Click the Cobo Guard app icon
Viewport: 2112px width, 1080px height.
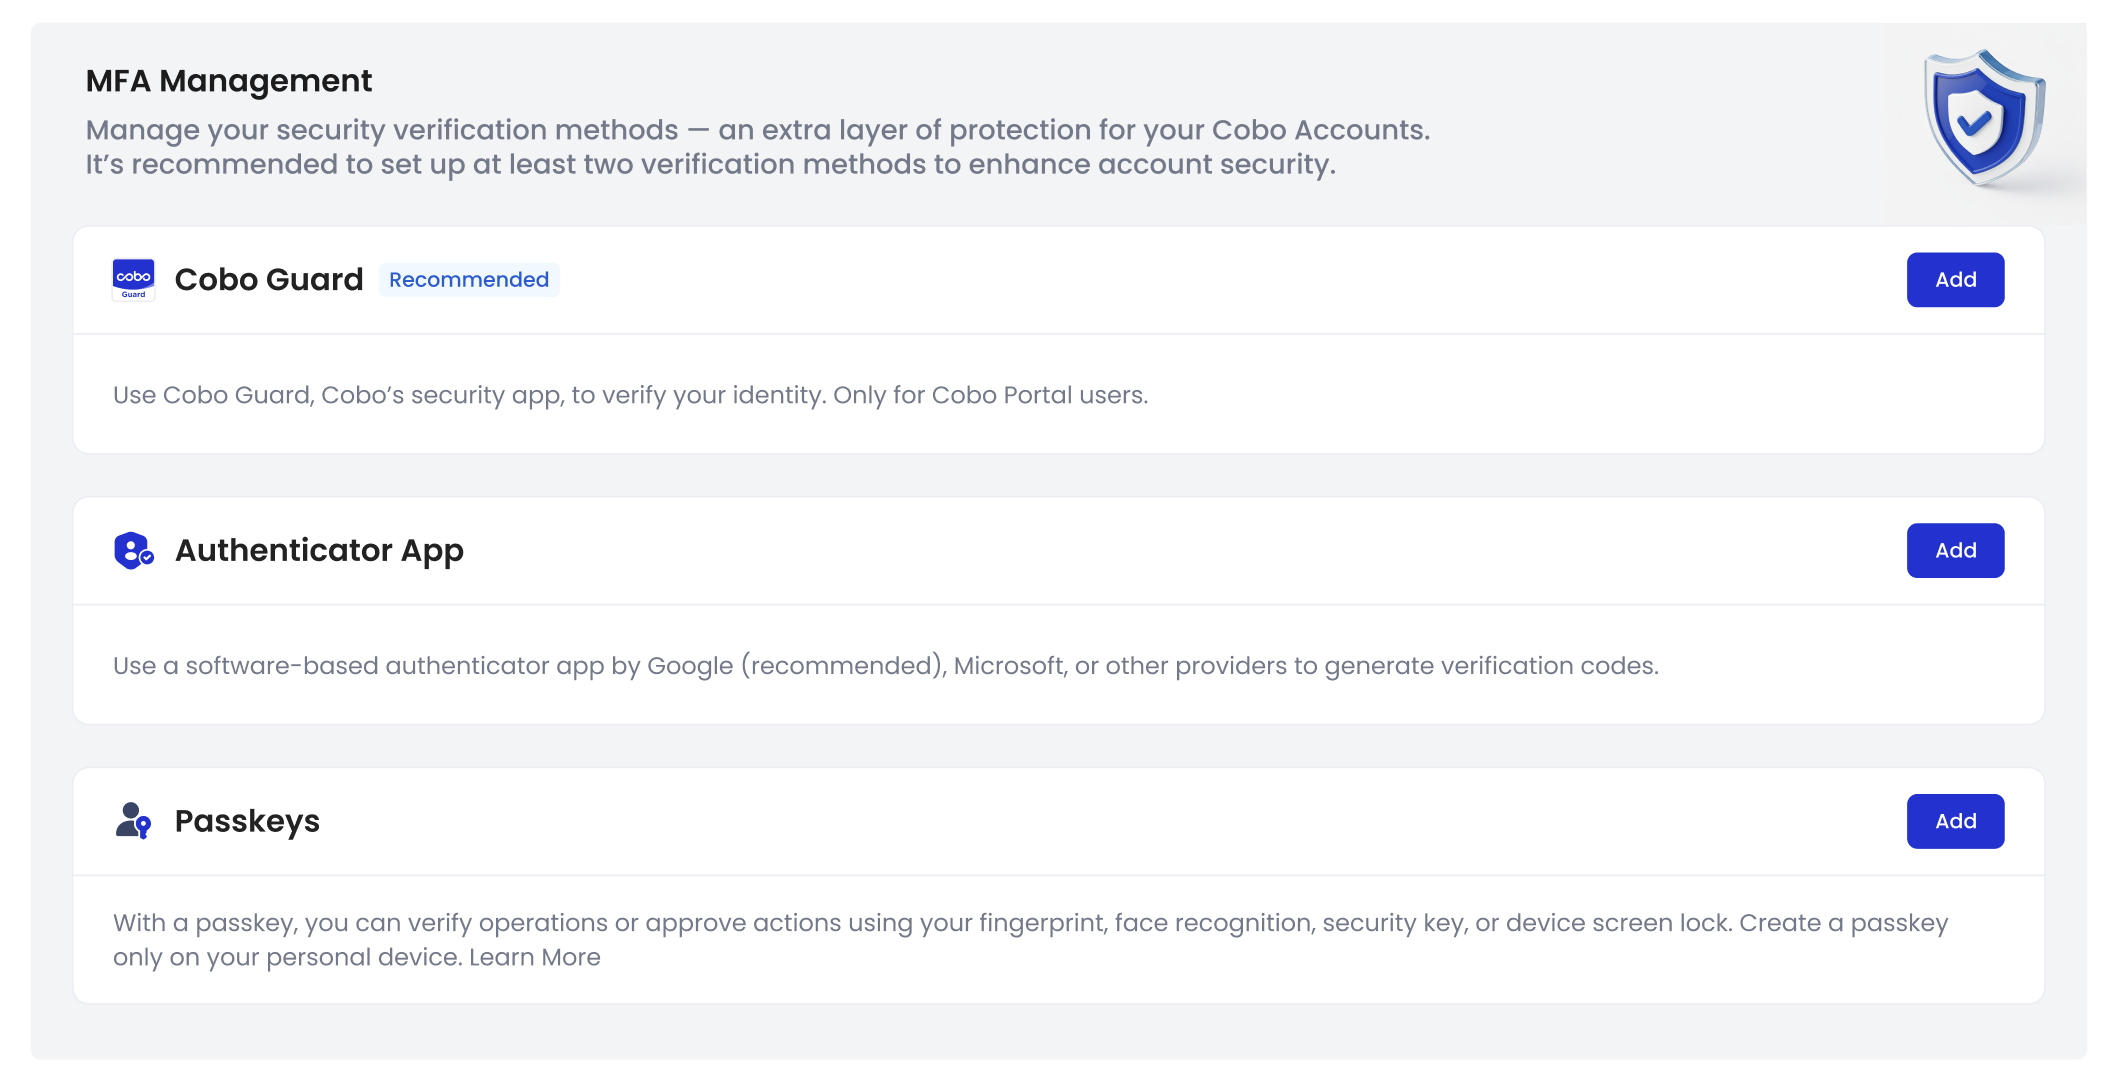[x=133, y=279]
